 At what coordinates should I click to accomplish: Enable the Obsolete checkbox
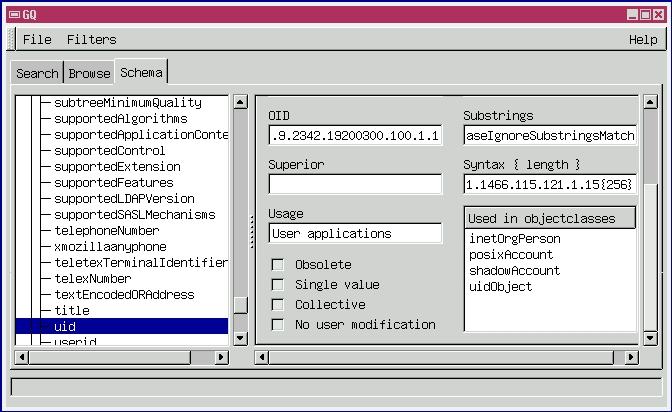pyautogui.click(x=278, y=265)
